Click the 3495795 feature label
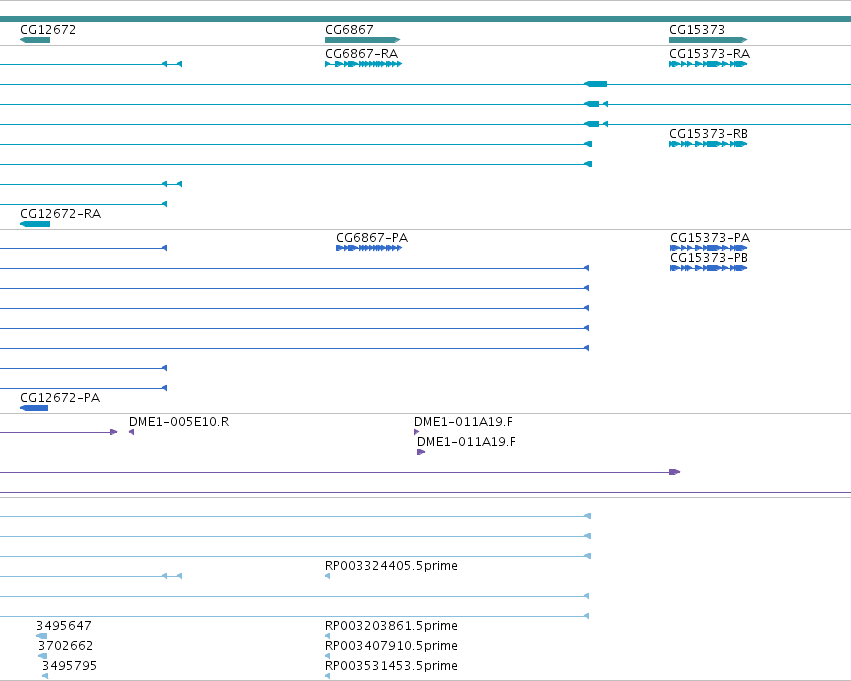The width and height of the screenshot is (851, 681). (x=67, y=665)
